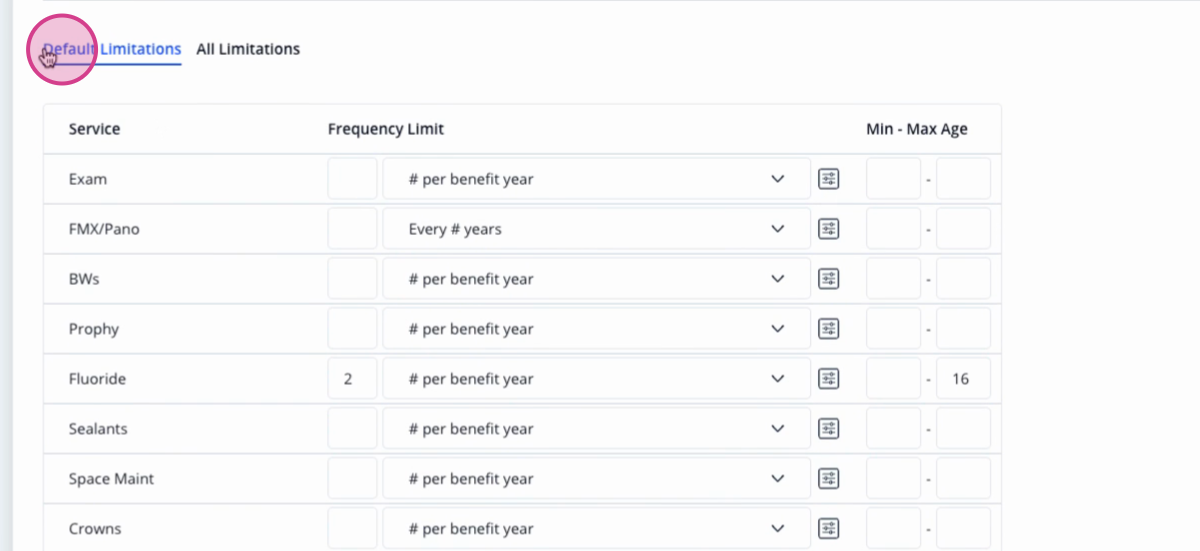Focus the Sealants max age field
Viewport: 1200px width, 551px height.
click(x=964, y=429)
